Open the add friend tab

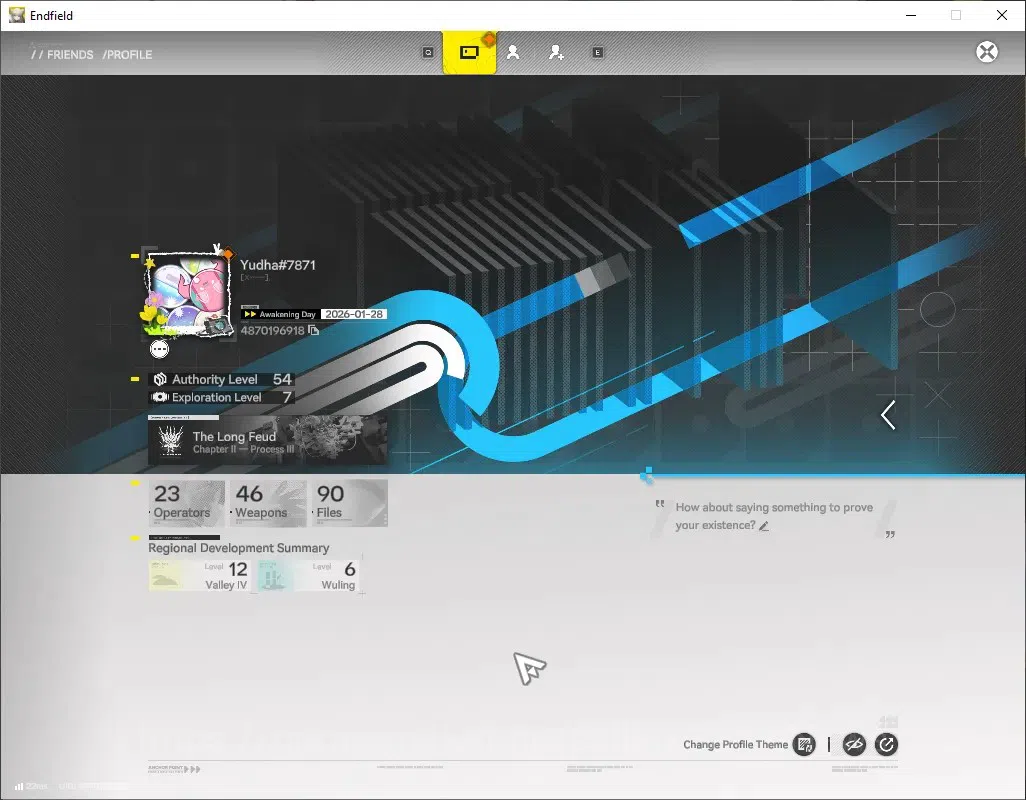[x=556, y=52]
